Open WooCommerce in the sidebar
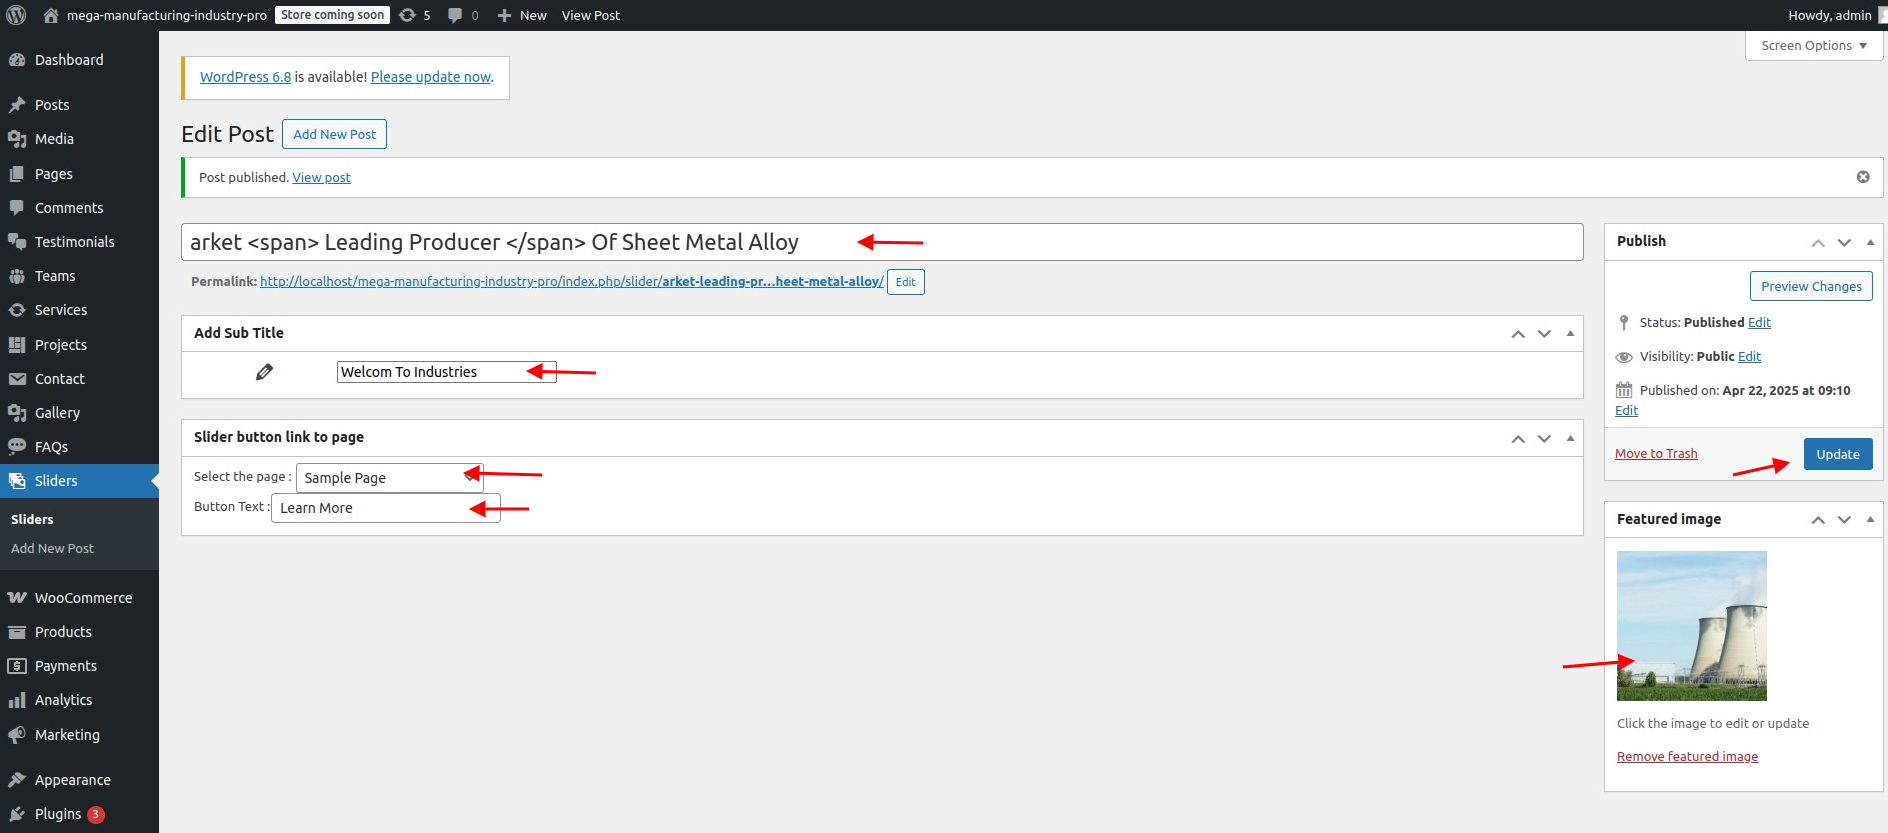The image size is (1888, 833). tap(83, 598)
